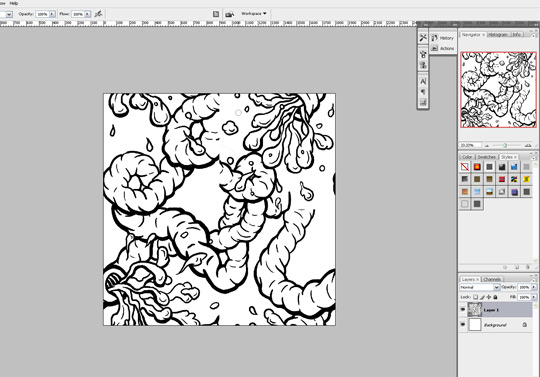Open the Clone Source panel icon
This screenshot has height=377, width=540.
coord(423,65)
